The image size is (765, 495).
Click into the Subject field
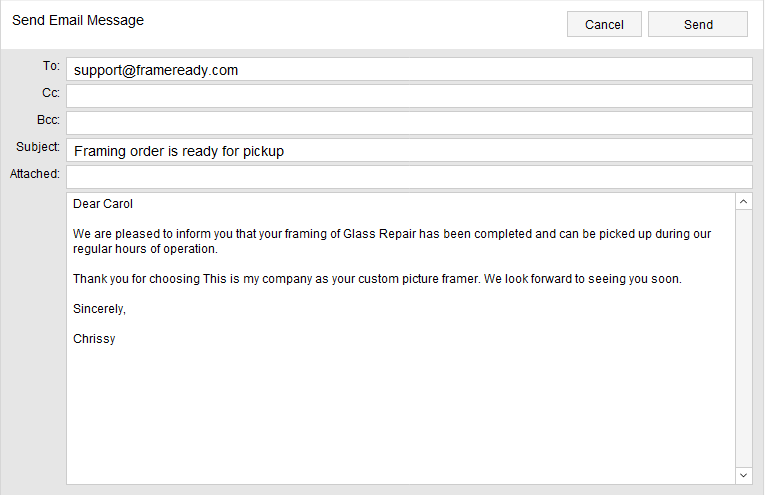tap(409, 150)
